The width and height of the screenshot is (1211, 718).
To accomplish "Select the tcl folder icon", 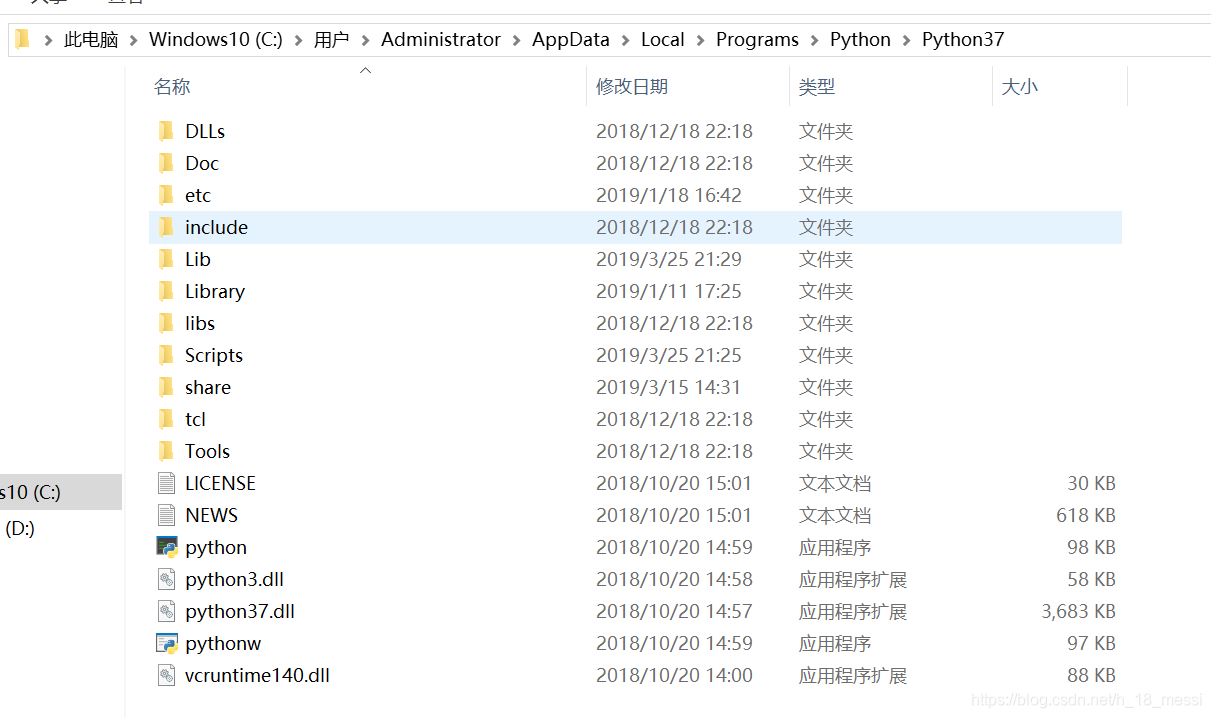I will (x=166, y=419).
